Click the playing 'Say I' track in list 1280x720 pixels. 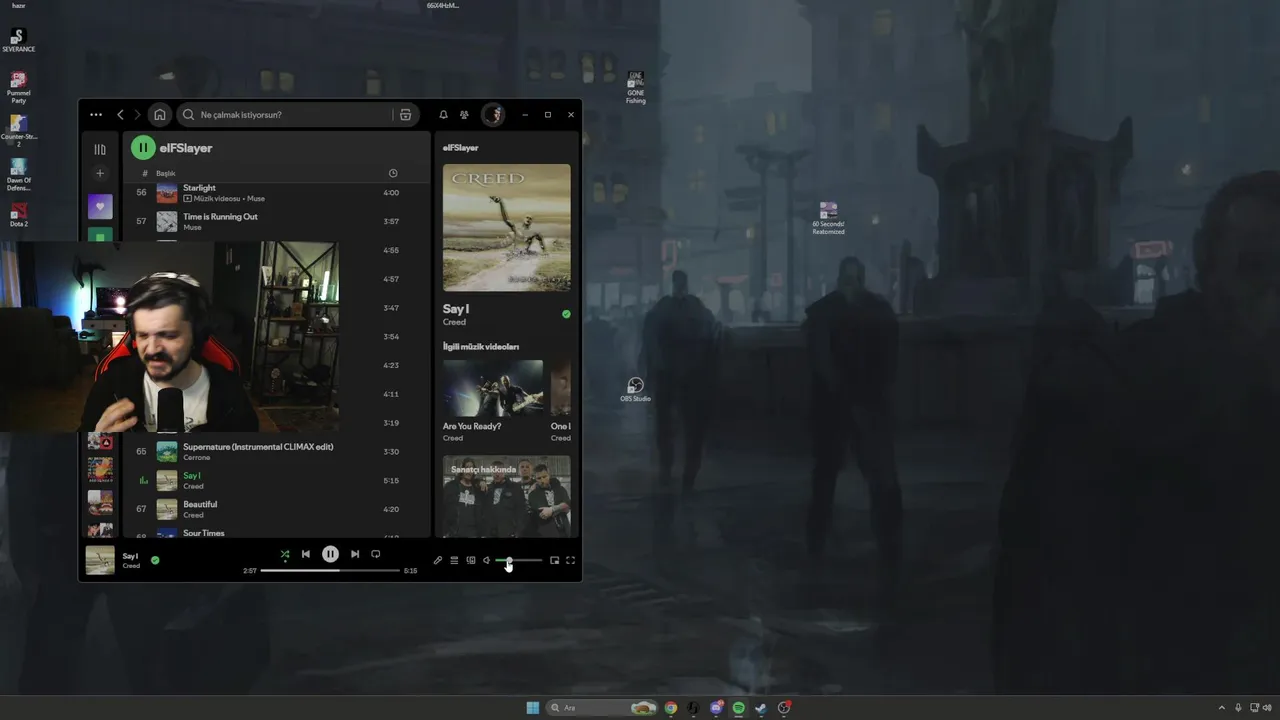[x=276, y=481]
